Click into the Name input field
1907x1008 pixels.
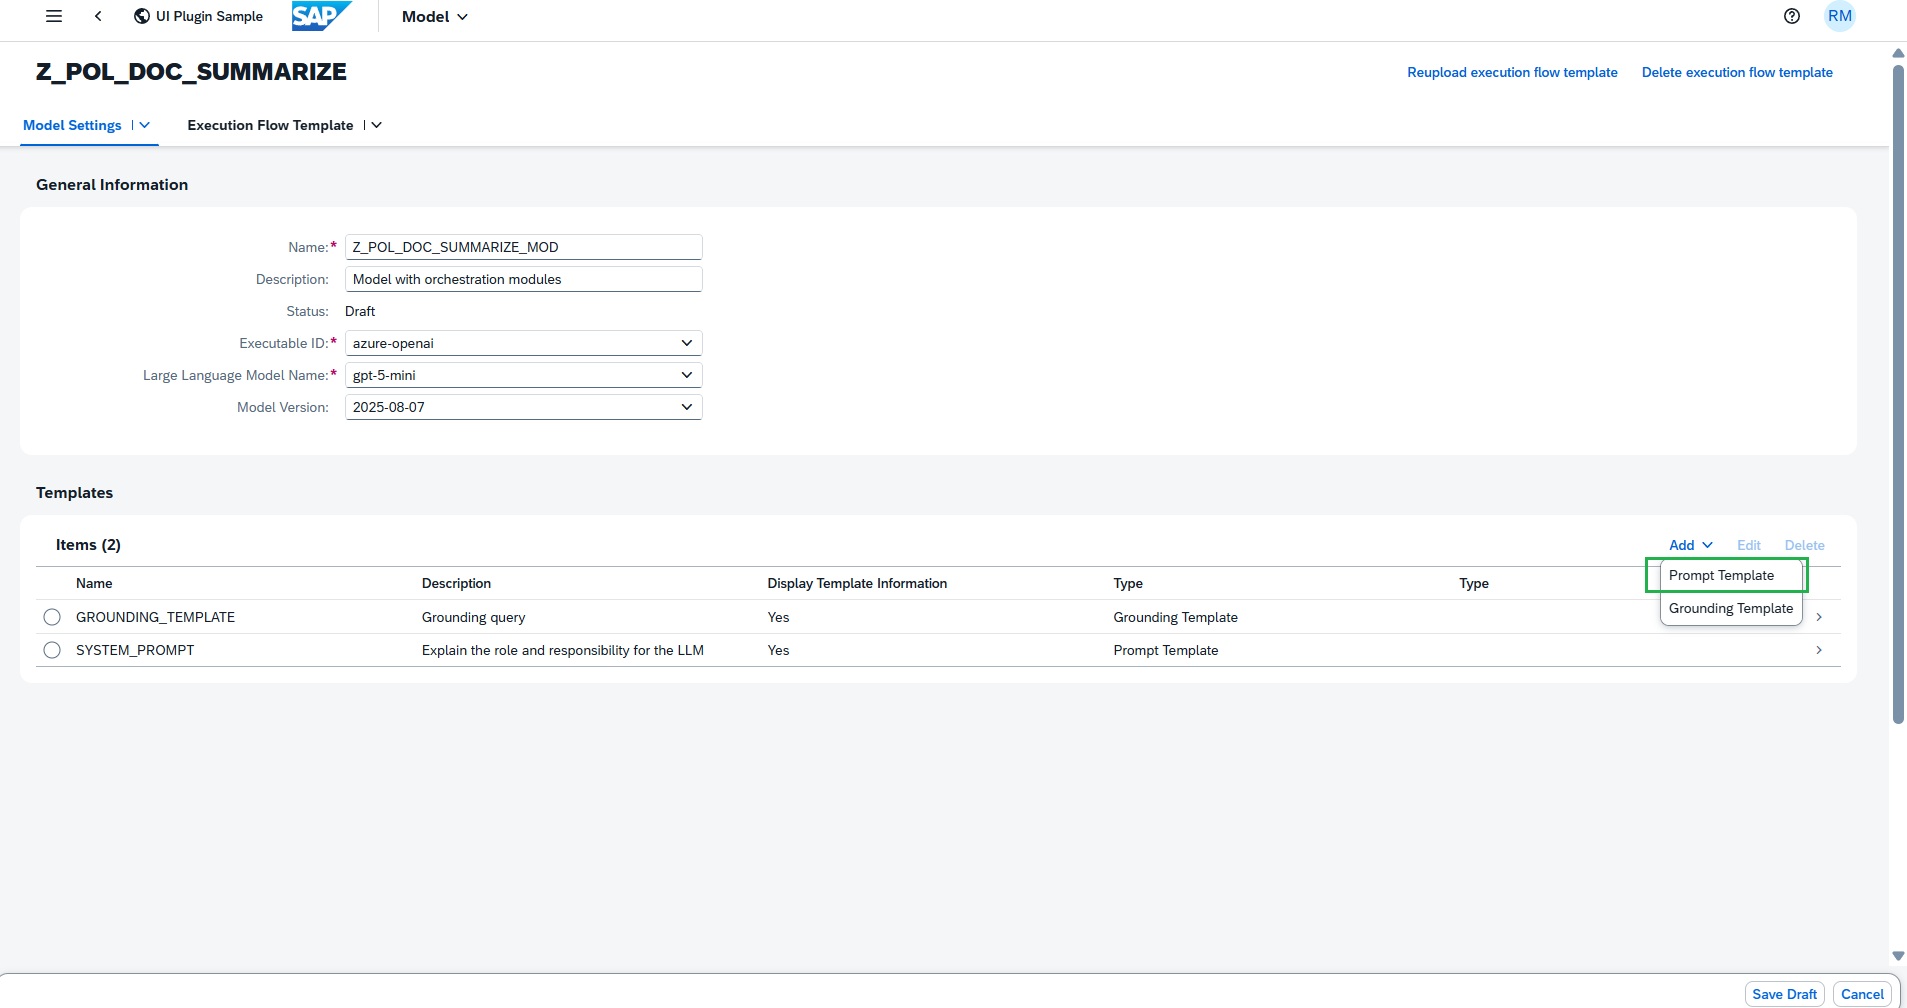click(x=523, y=247)
